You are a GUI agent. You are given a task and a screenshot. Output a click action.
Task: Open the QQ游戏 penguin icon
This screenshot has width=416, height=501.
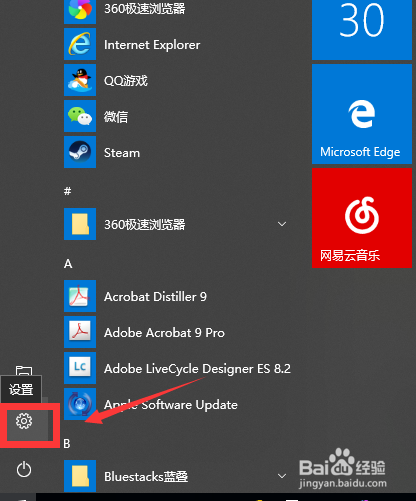[x=80, y=80]
